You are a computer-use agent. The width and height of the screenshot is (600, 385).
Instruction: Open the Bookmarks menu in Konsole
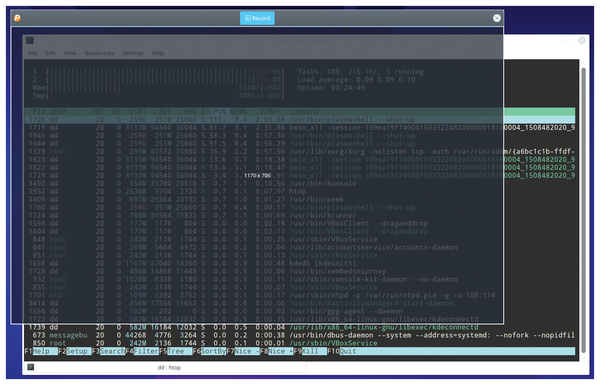coord(99,53)
